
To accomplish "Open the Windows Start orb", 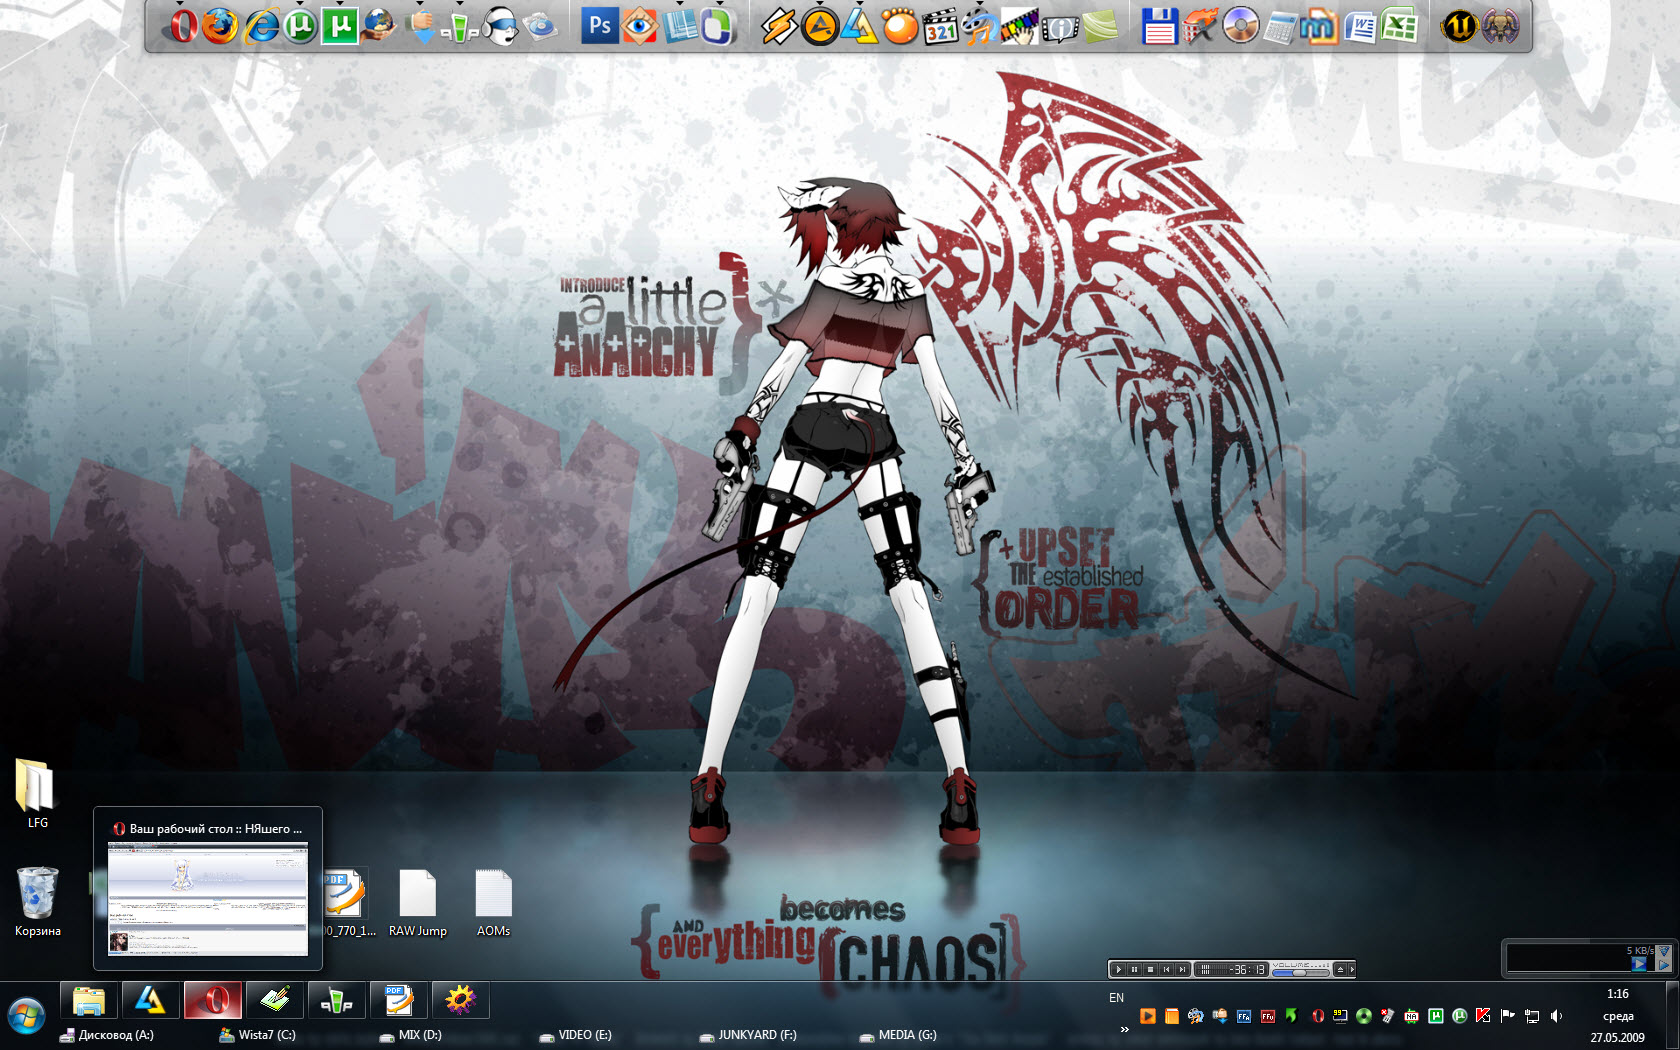I will click(27, 1017).
